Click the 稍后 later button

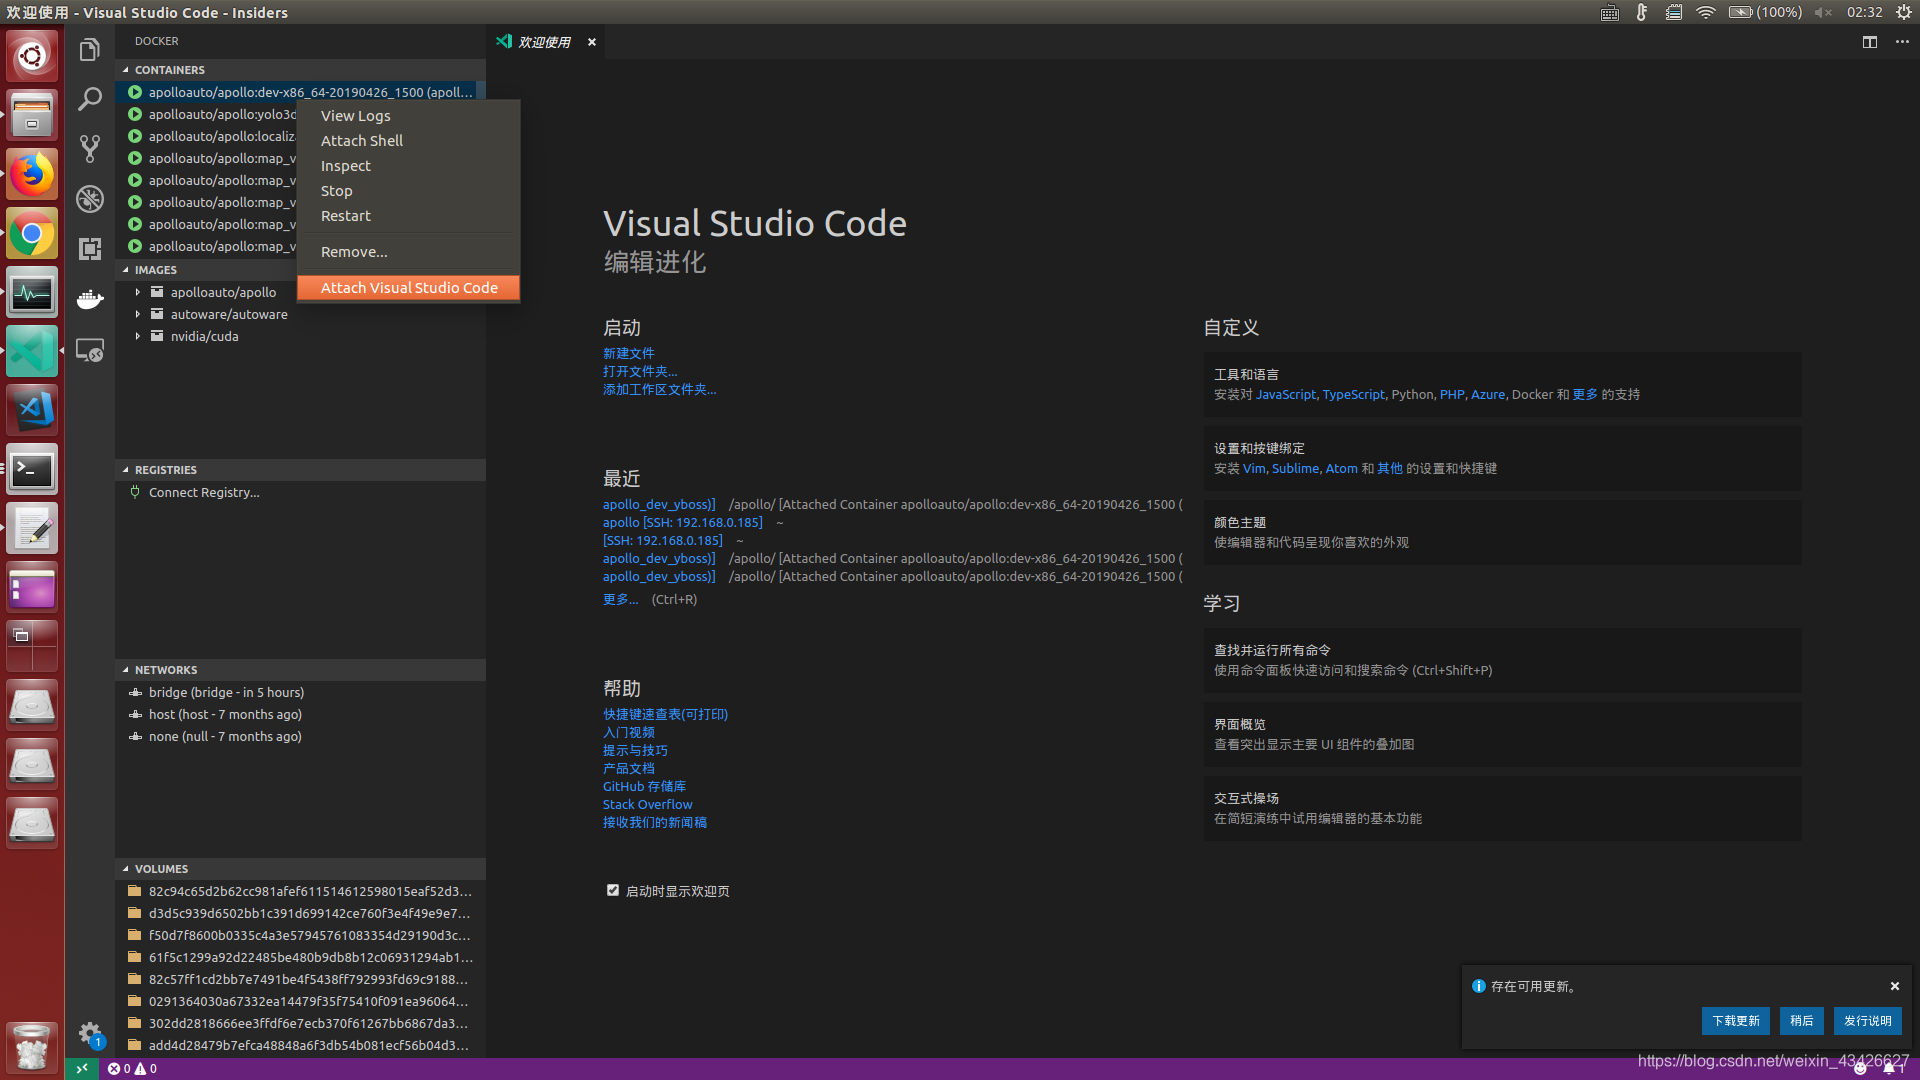click(1802, 1021)
